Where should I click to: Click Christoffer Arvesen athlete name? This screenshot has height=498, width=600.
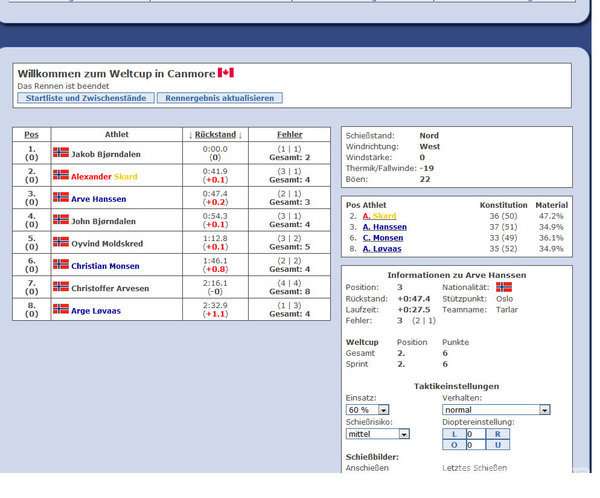pos(110,289)
